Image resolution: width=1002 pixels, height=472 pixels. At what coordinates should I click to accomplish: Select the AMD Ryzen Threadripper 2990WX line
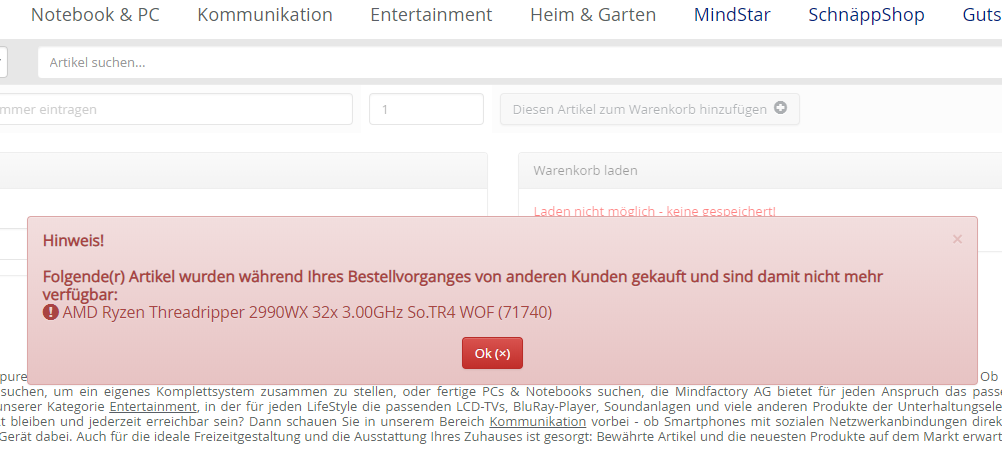[x=307, y=312]
